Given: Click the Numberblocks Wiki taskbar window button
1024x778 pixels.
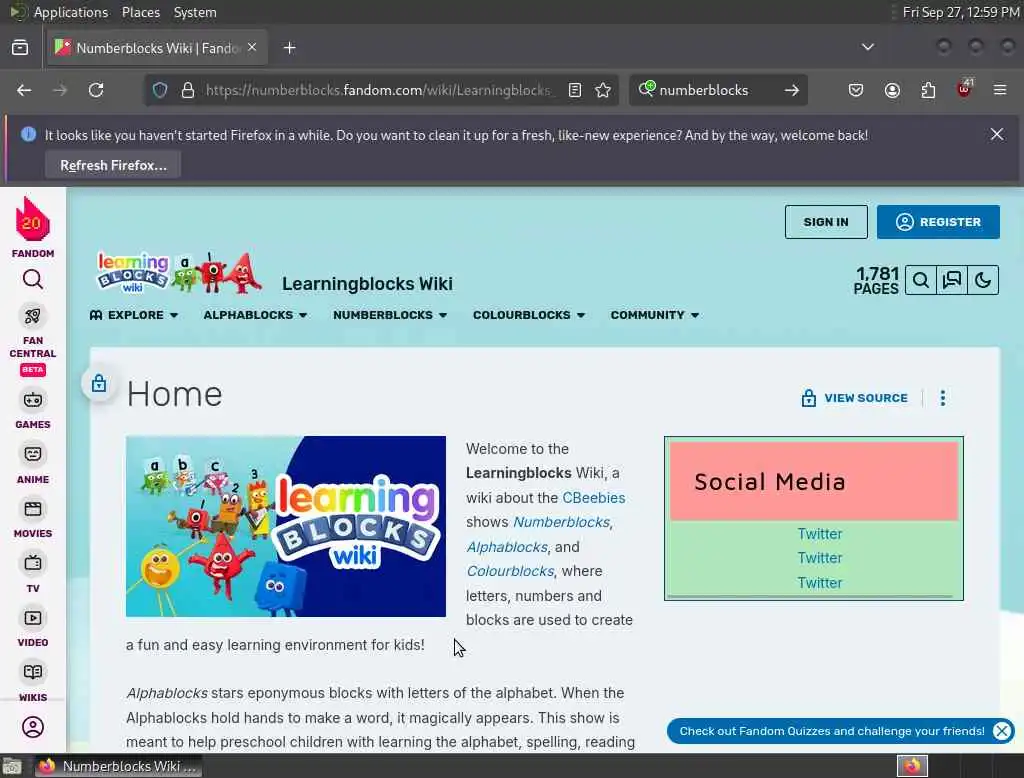Looking at the screenshot, I should click(x=118, y=766).
